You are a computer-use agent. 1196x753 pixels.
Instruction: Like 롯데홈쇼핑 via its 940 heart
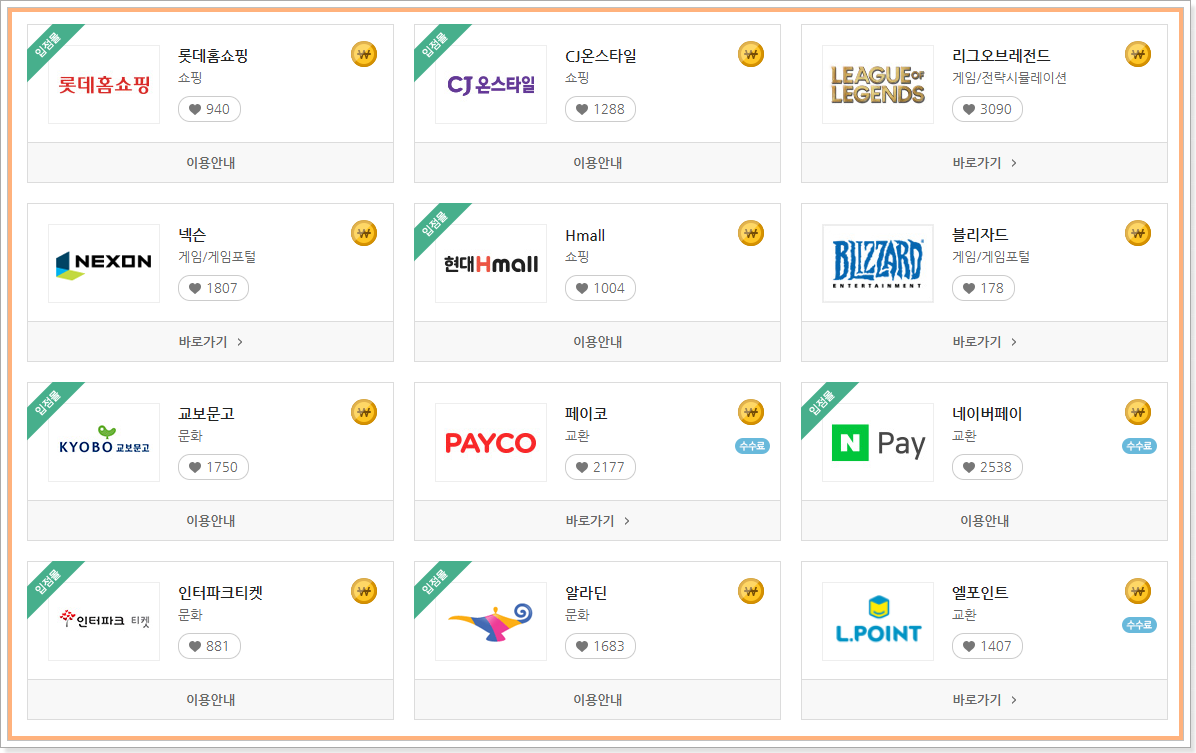[x=209, y=109]
